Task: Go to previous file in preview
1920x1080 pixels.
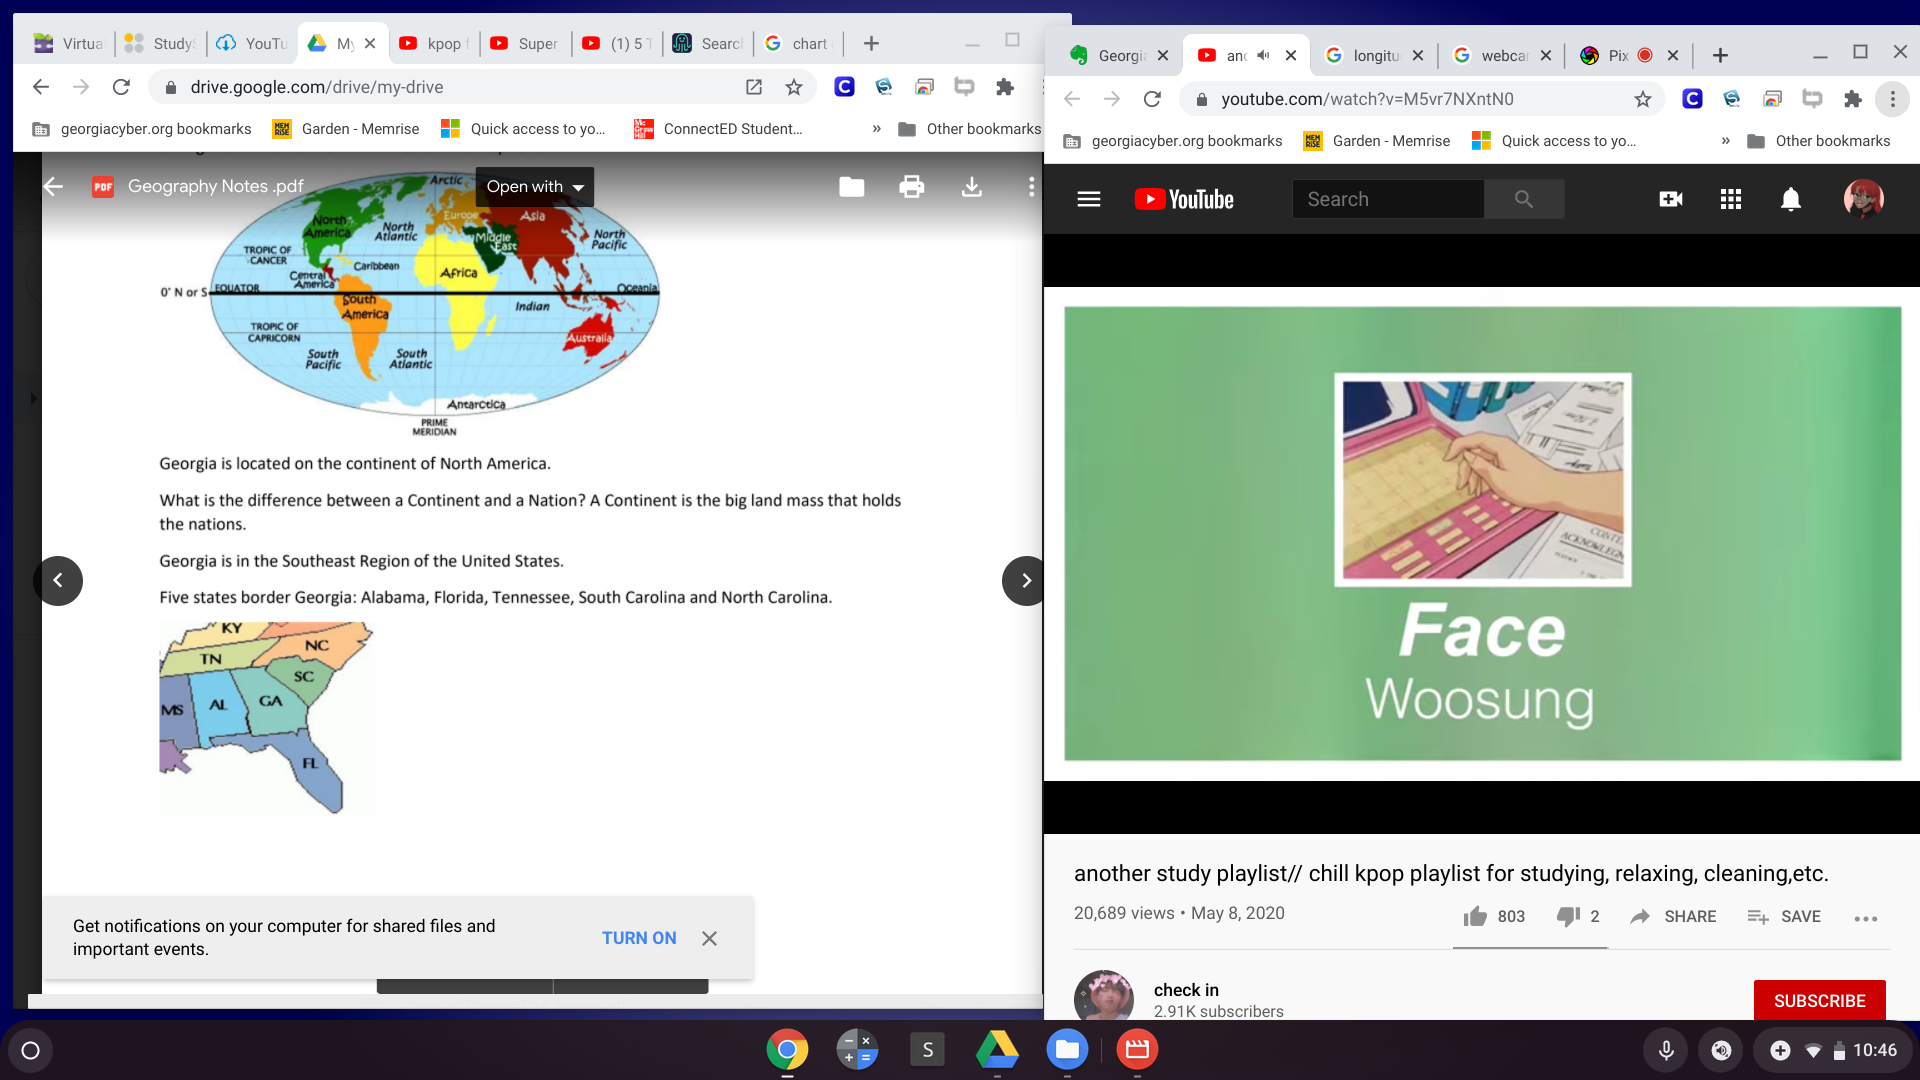Action: point(58,580)
